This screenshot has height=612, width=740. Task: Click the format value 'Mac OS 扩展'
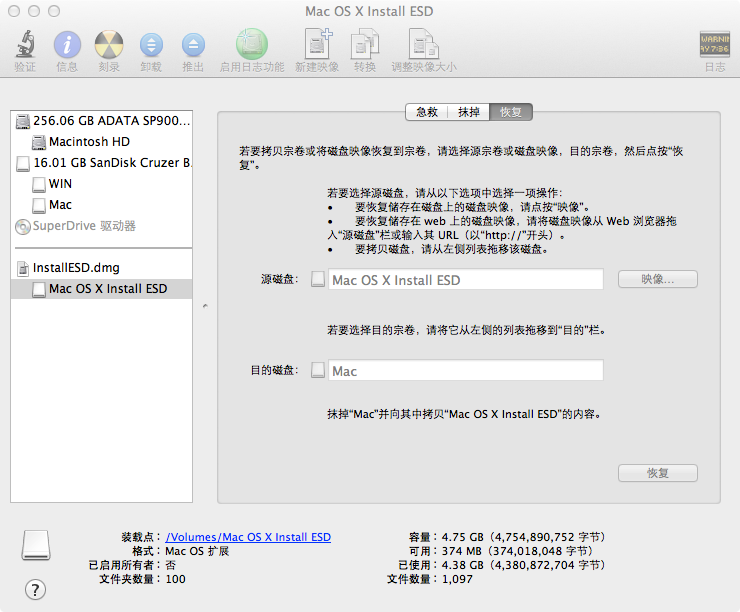pos(197,551)
